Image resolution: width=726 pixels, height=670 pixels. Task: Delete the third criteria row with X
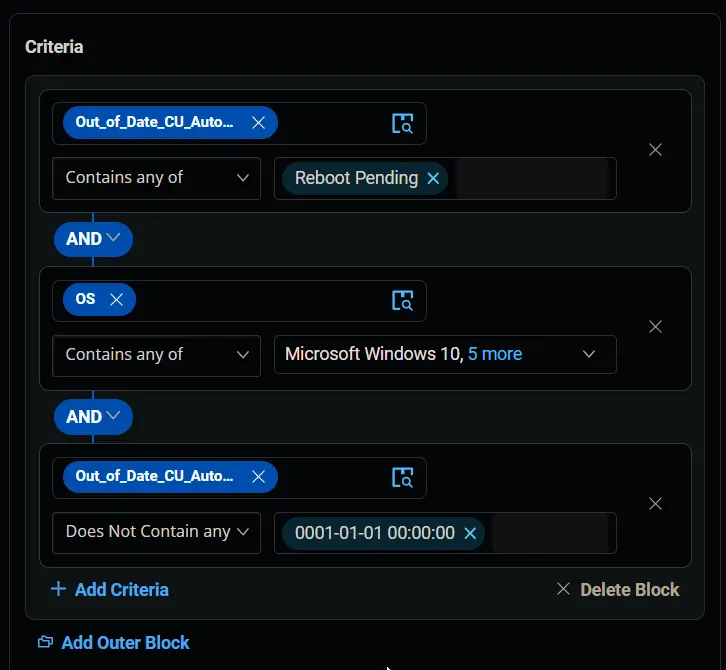655,504
